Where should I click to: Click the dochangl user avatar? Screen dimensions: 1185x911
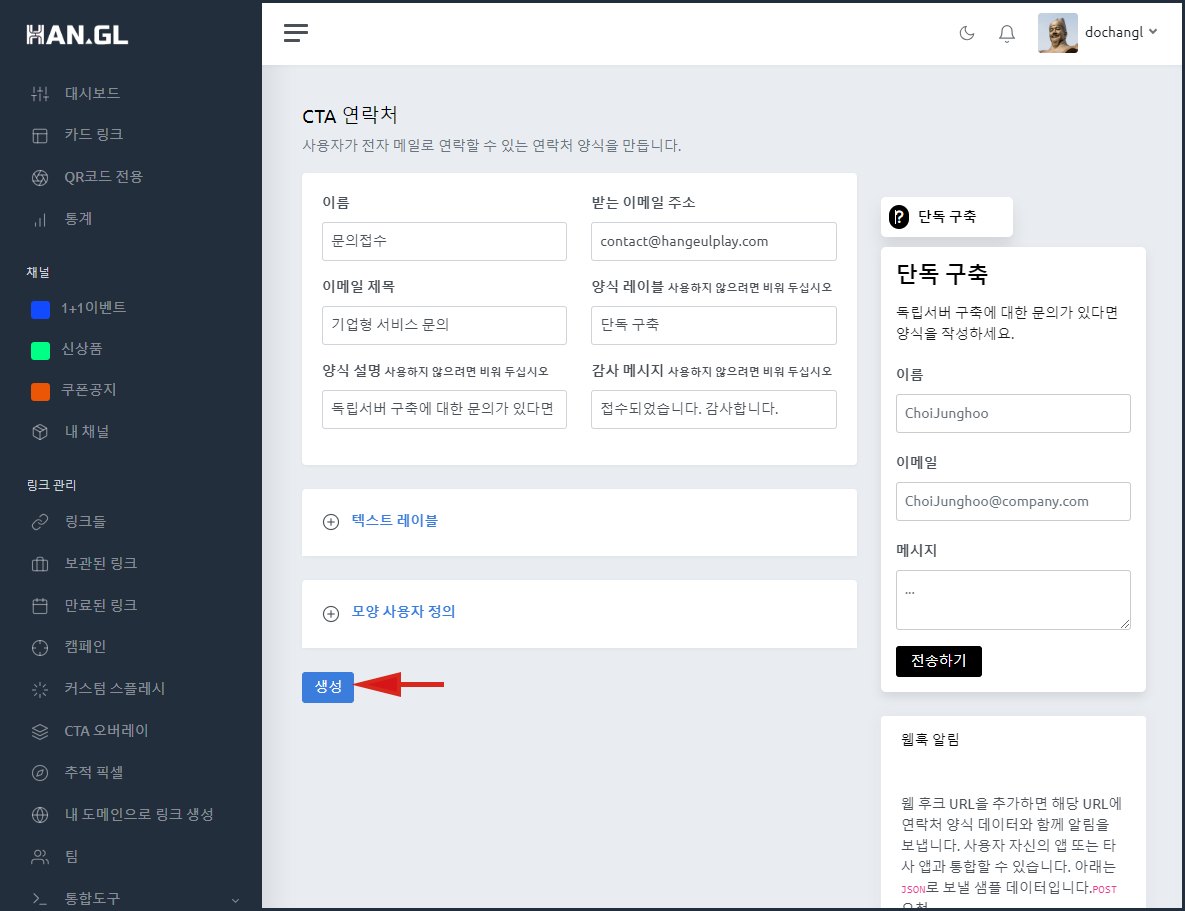point(1057,33)
